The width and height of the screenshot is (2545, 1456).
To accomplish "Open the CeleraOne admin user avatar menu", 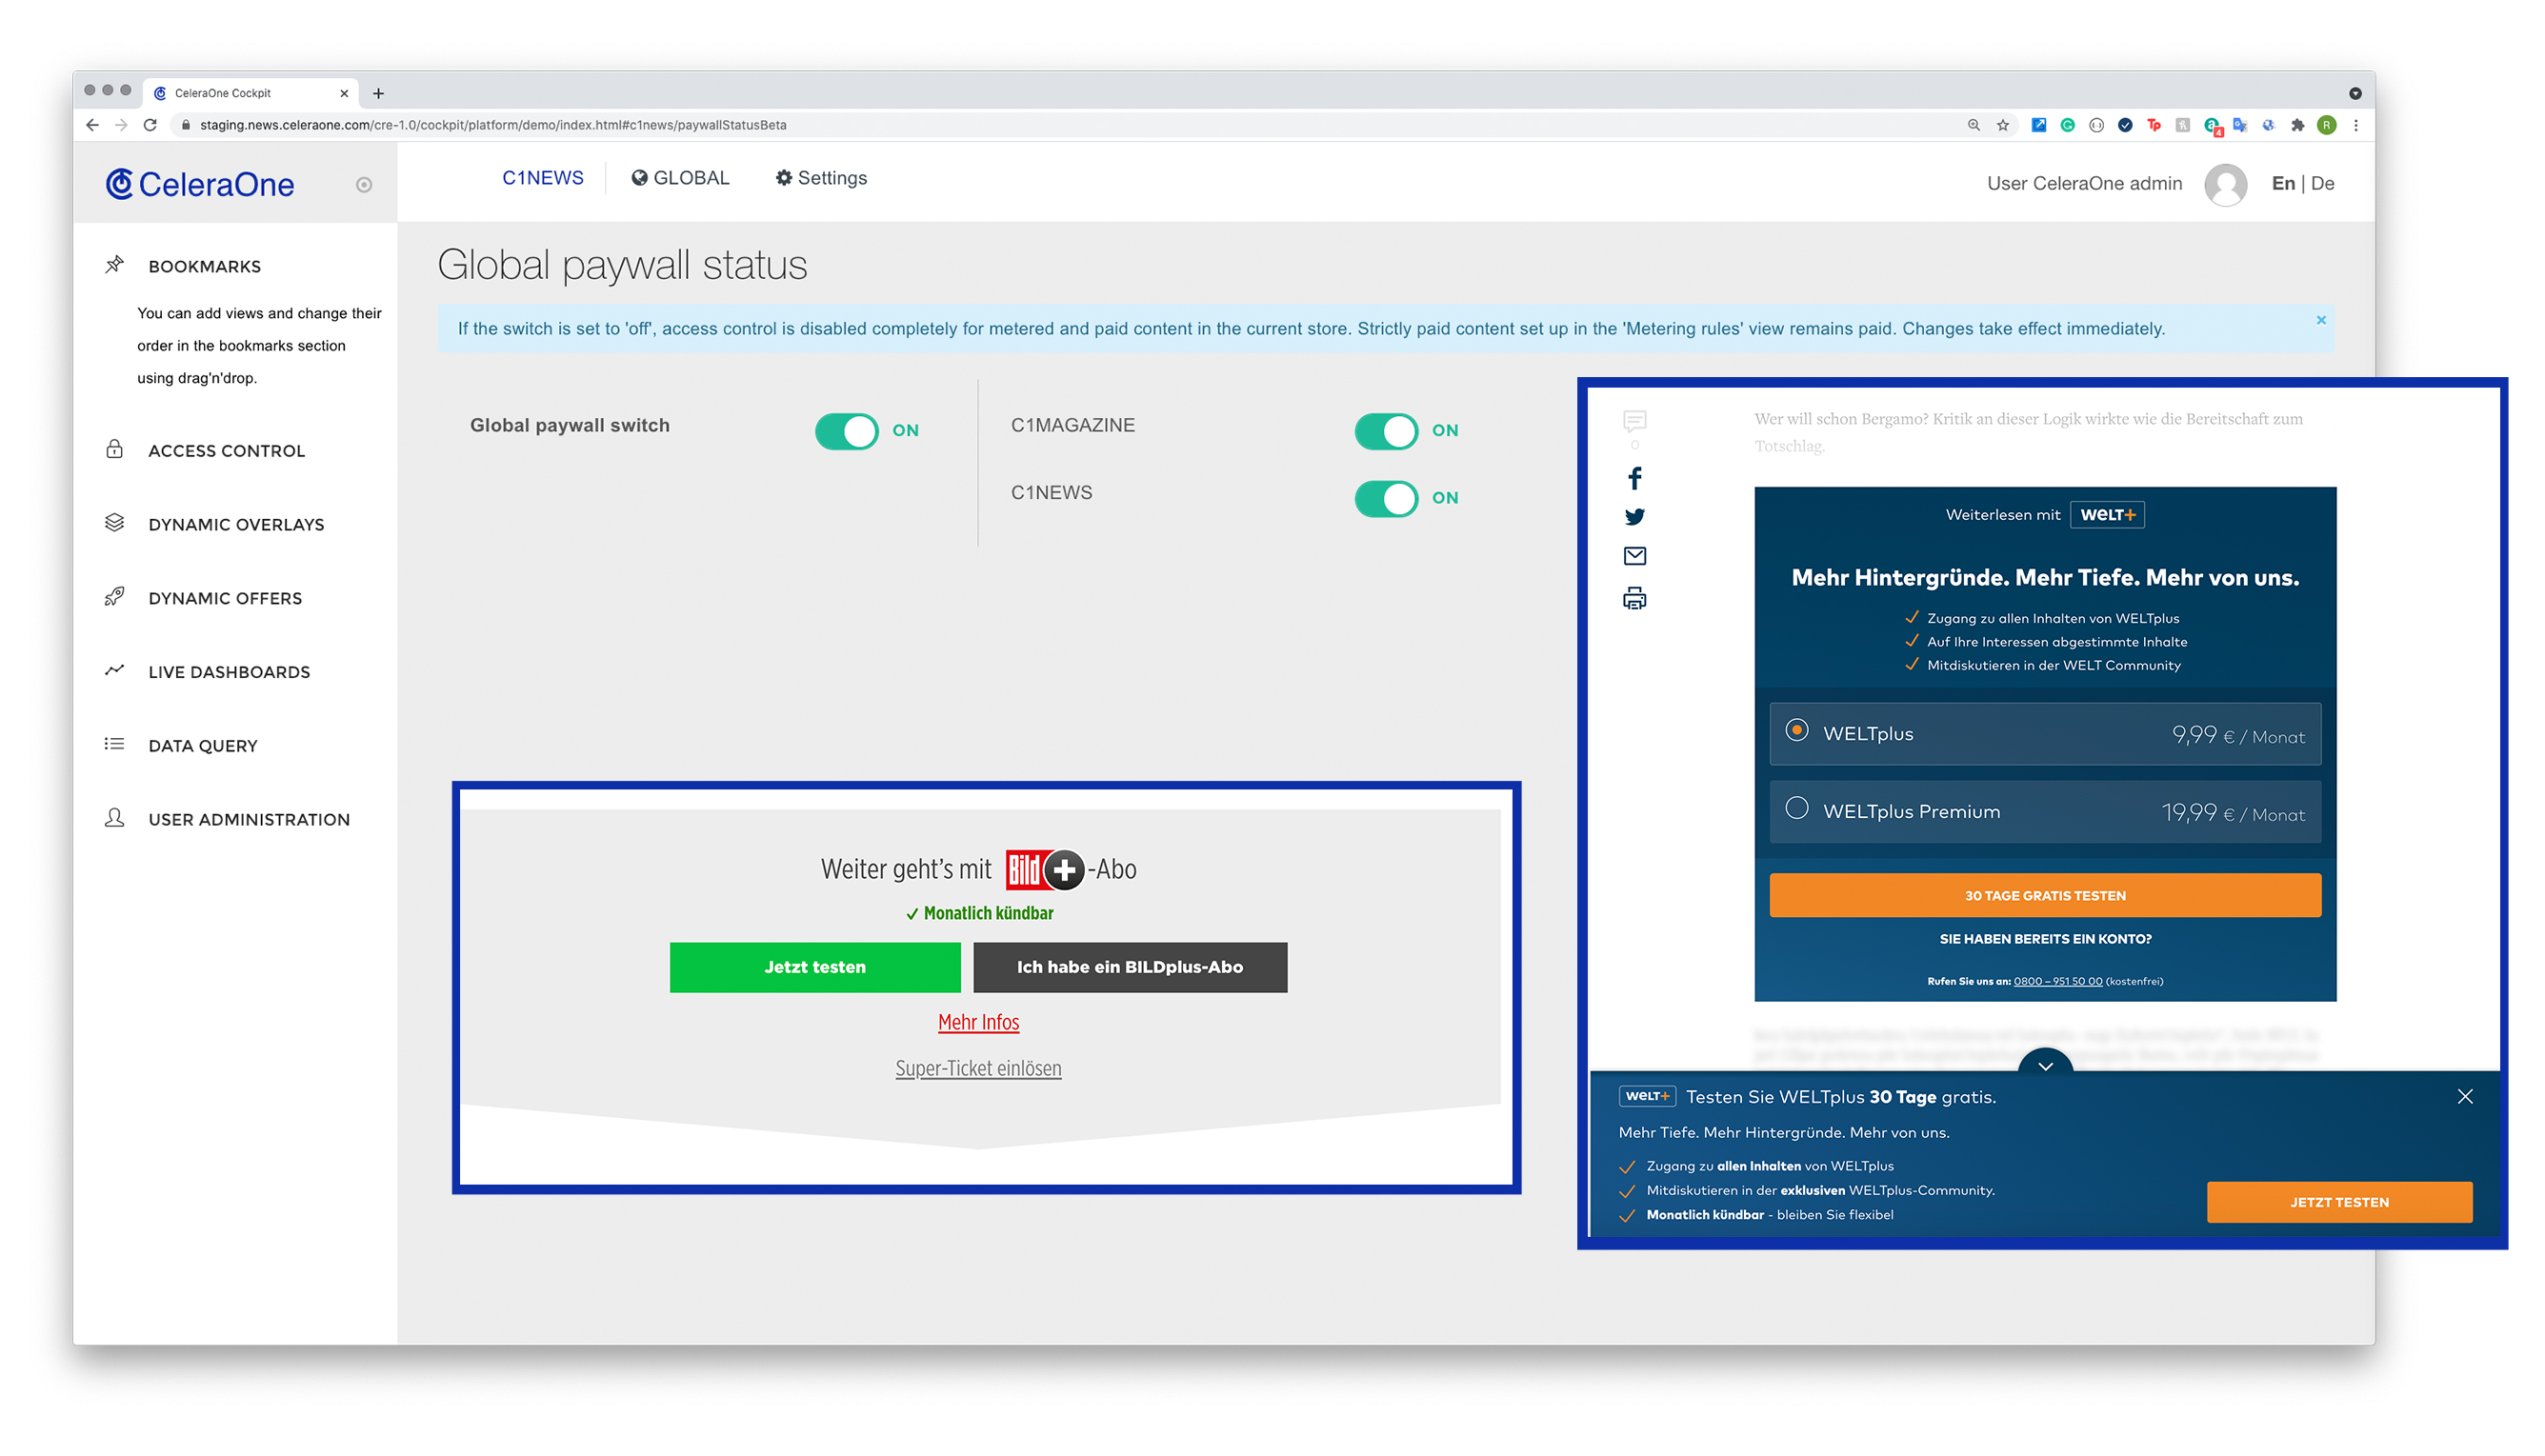I will (2226, 184).
